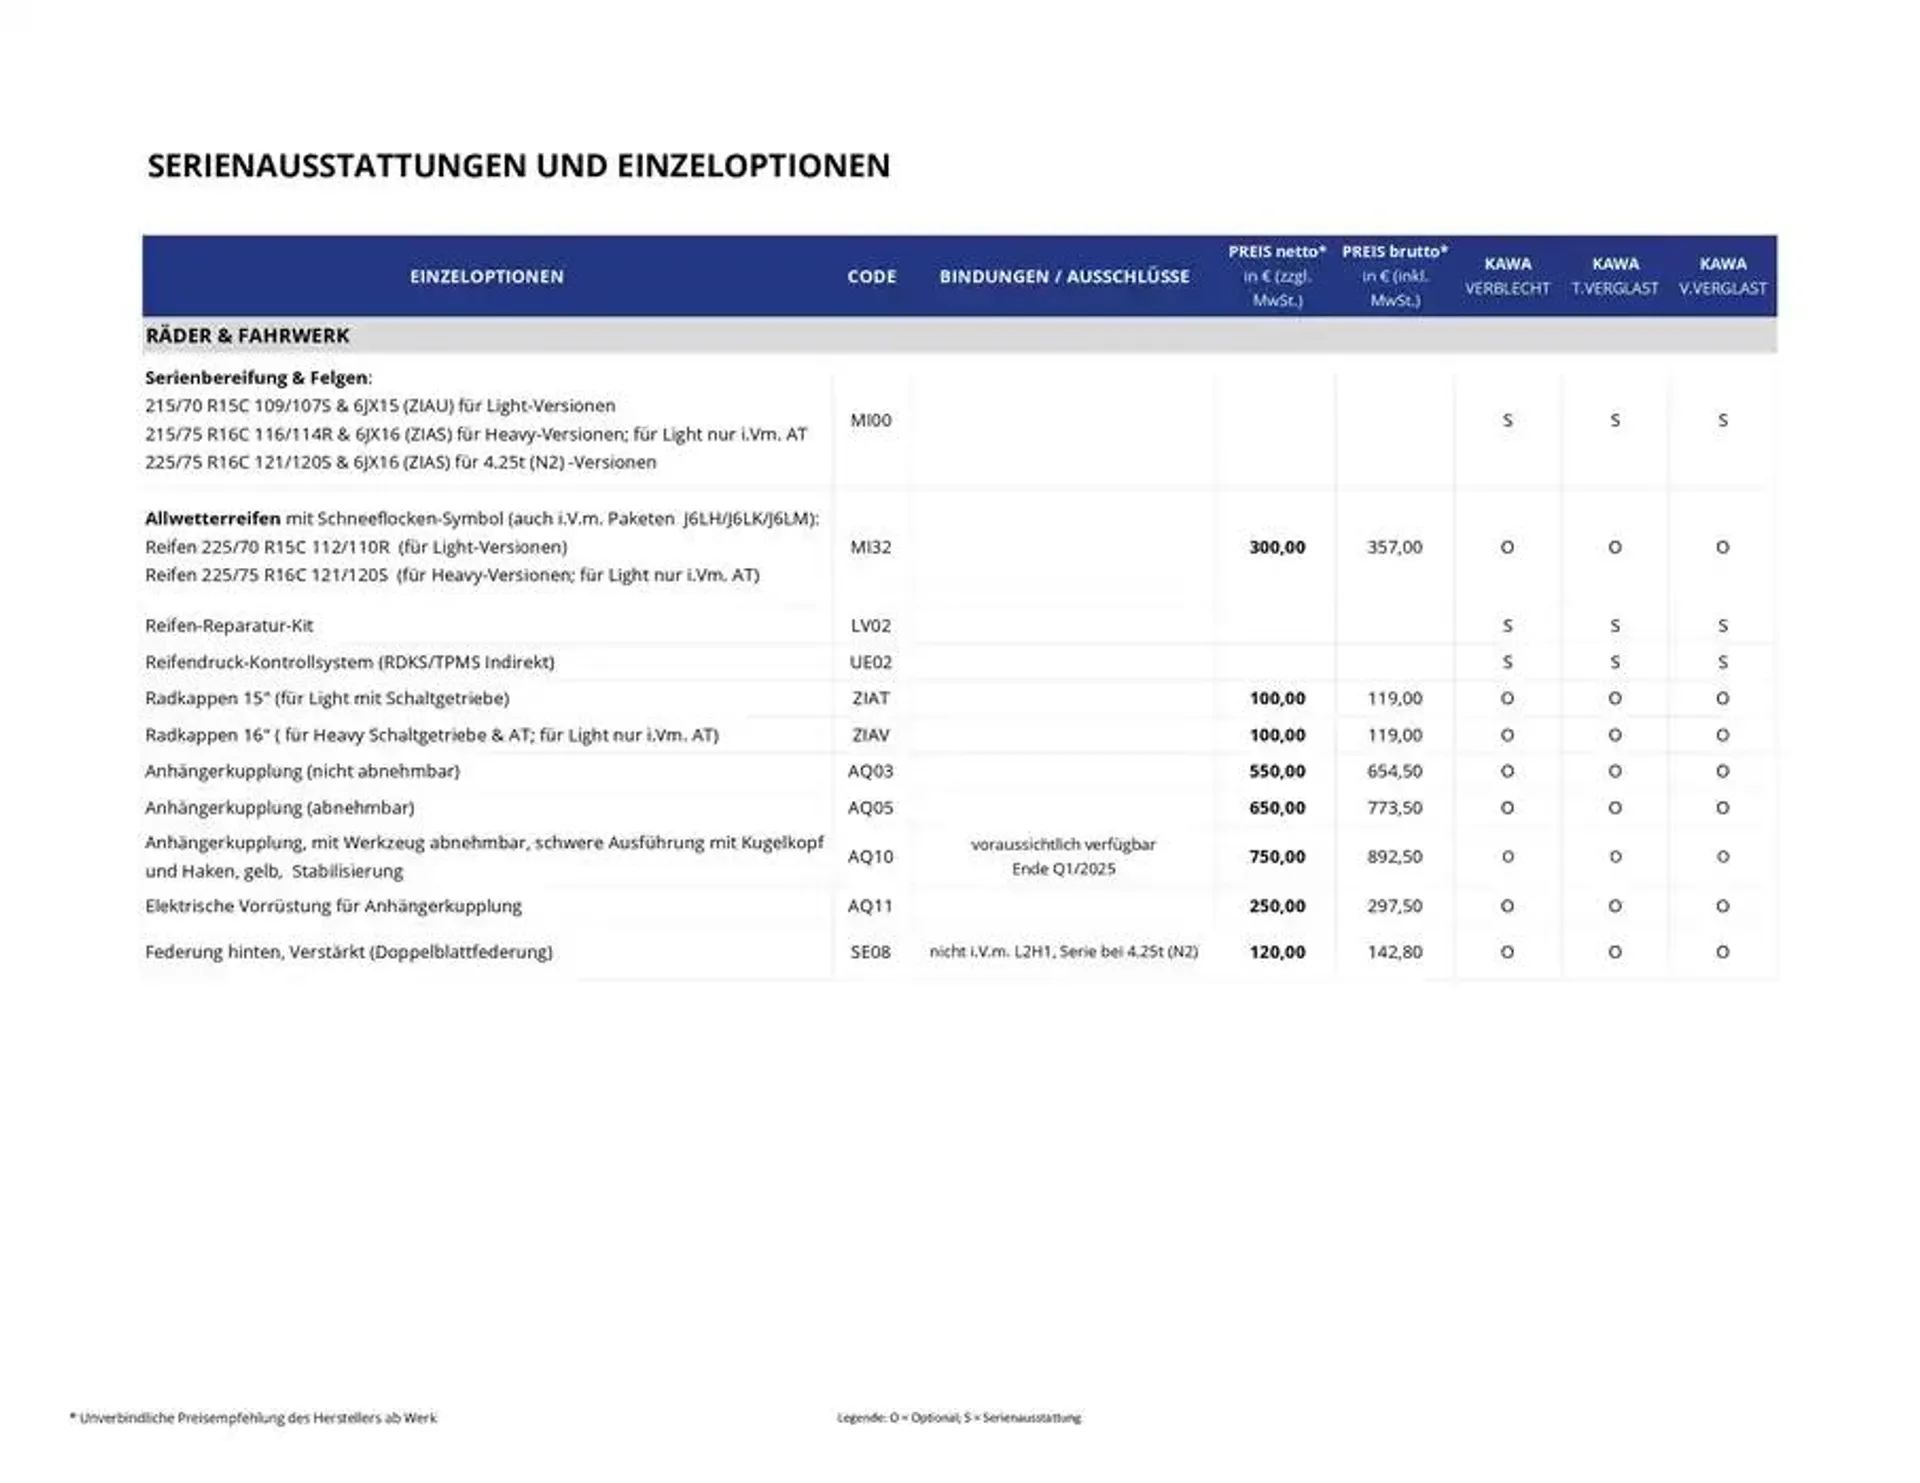1920x1483 pixels.
Task: Select 'Anhängerkupplung (abnehmbar)' label
Action: click(x=279, y=807)
